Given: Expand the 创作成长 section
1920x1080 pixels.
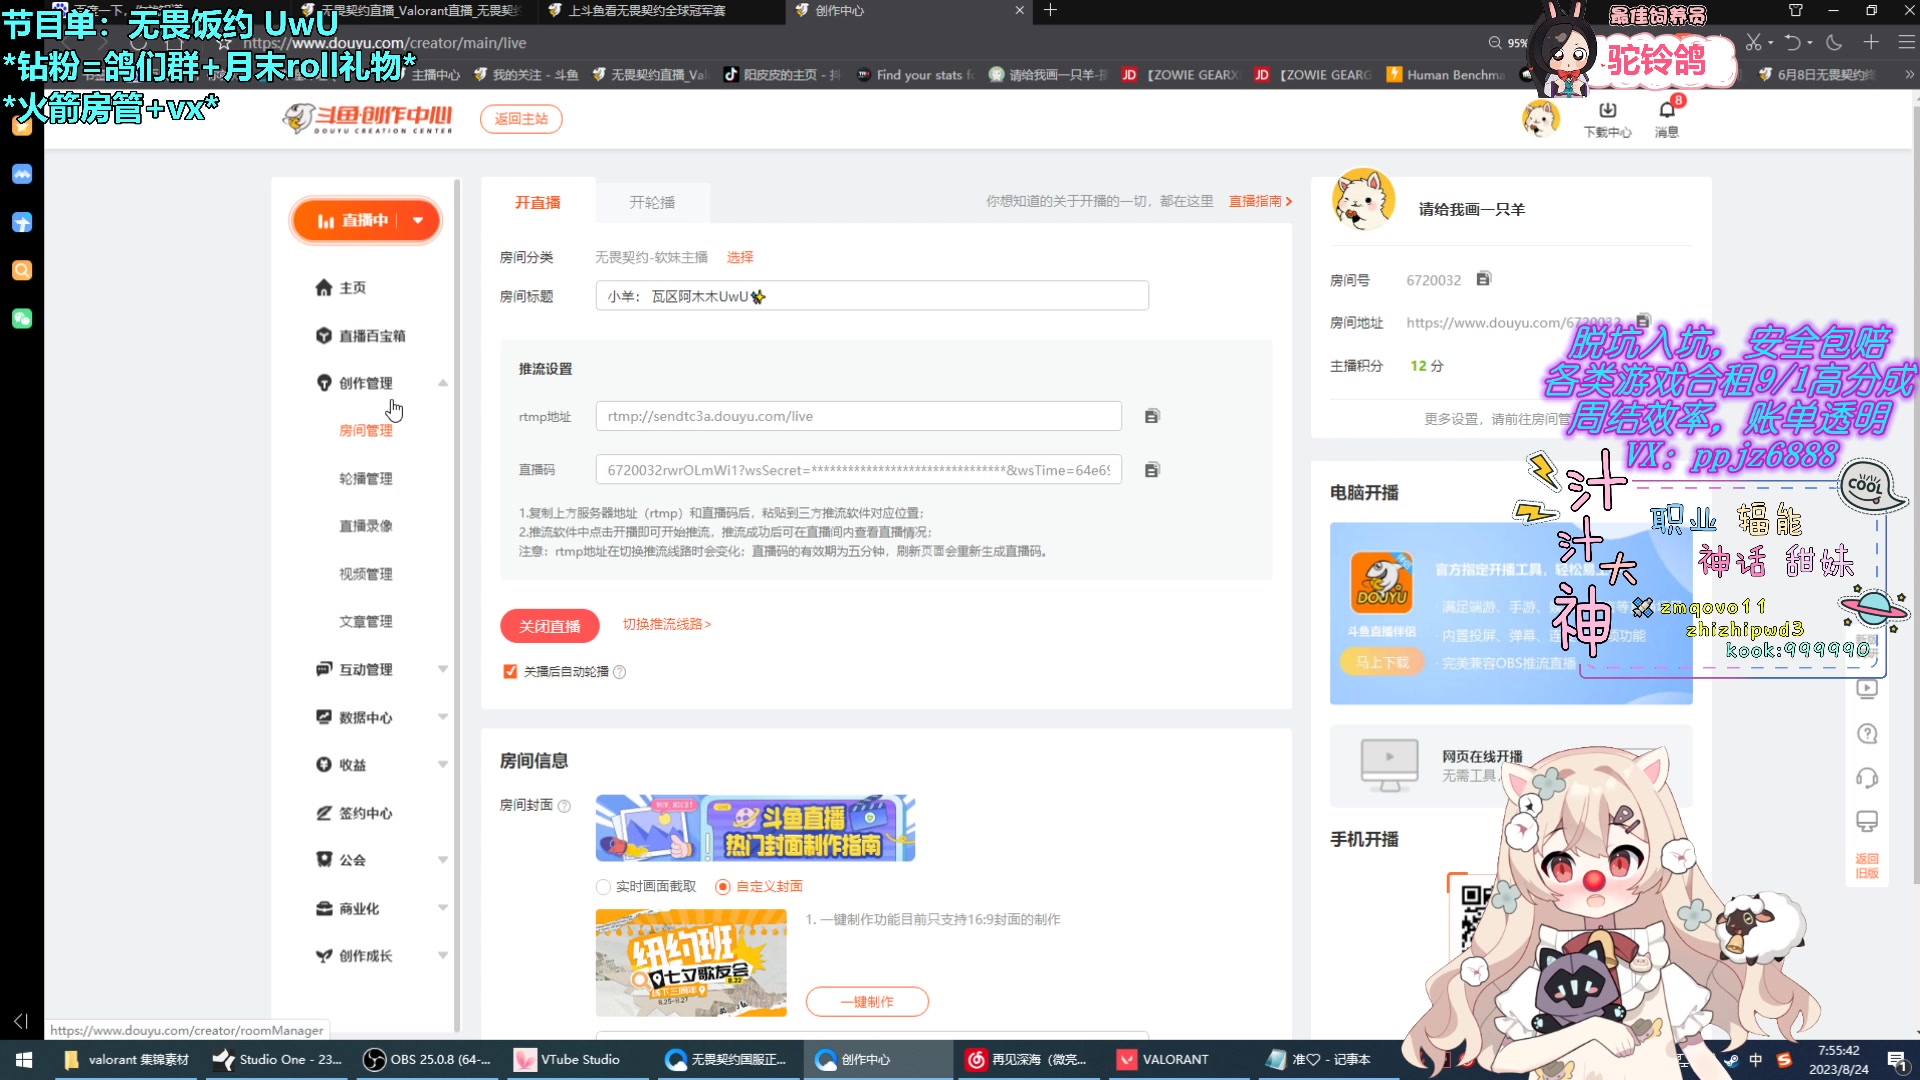Looking at the screenshot, I should tap(443, 957).
